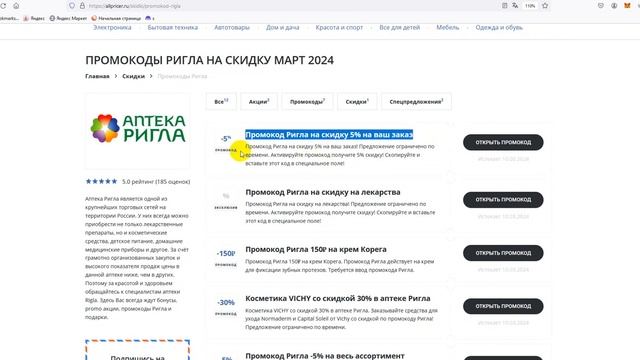Click the -5% discount badge
Screen dimensions: 640x360
coord(226,139)
